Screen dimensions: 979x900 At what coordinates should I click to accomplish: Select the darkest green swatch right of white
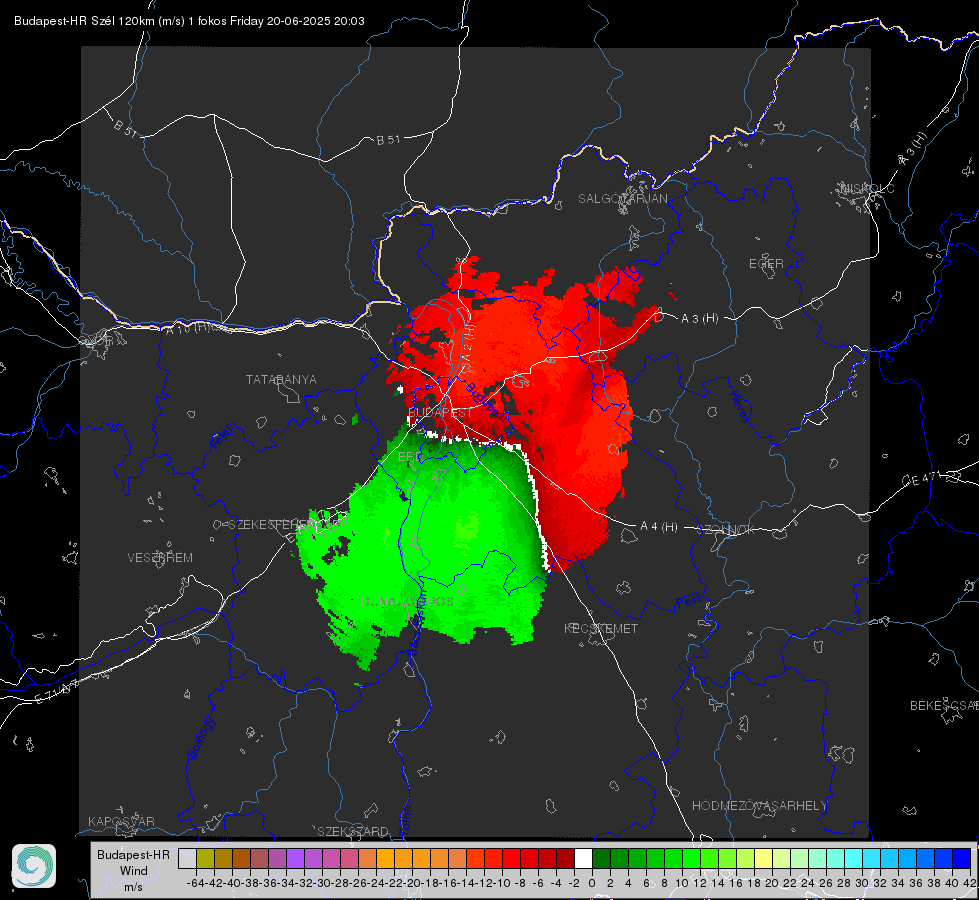(x=601, y=858)
